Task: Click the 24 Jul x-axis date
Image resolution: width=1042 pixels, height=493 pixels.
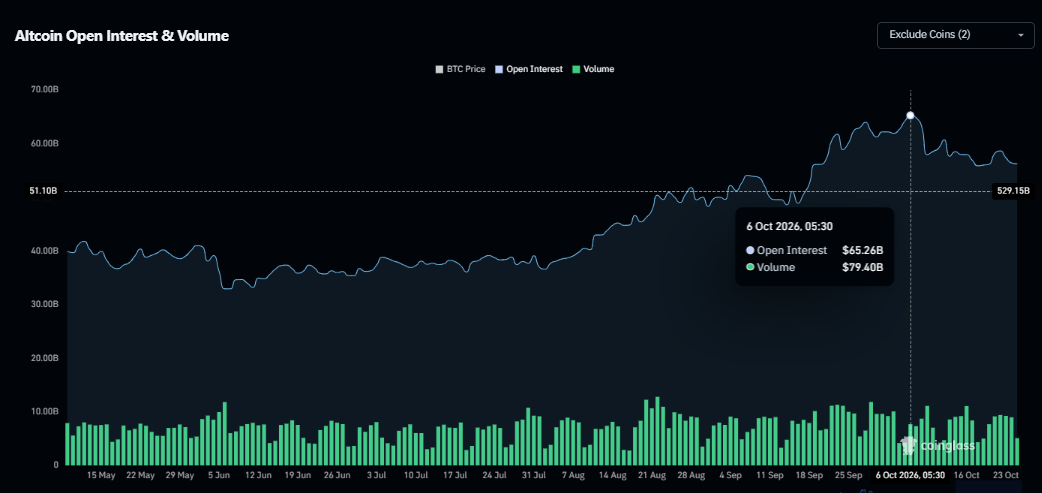Action: tap(494, 476)
